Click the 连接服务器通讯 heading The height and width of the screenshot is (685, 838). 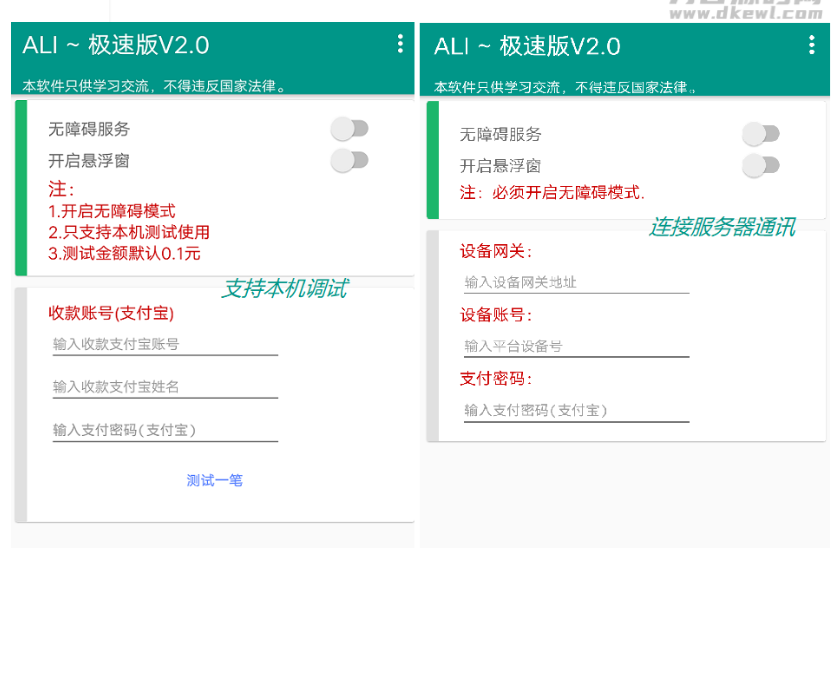point(724,227)
